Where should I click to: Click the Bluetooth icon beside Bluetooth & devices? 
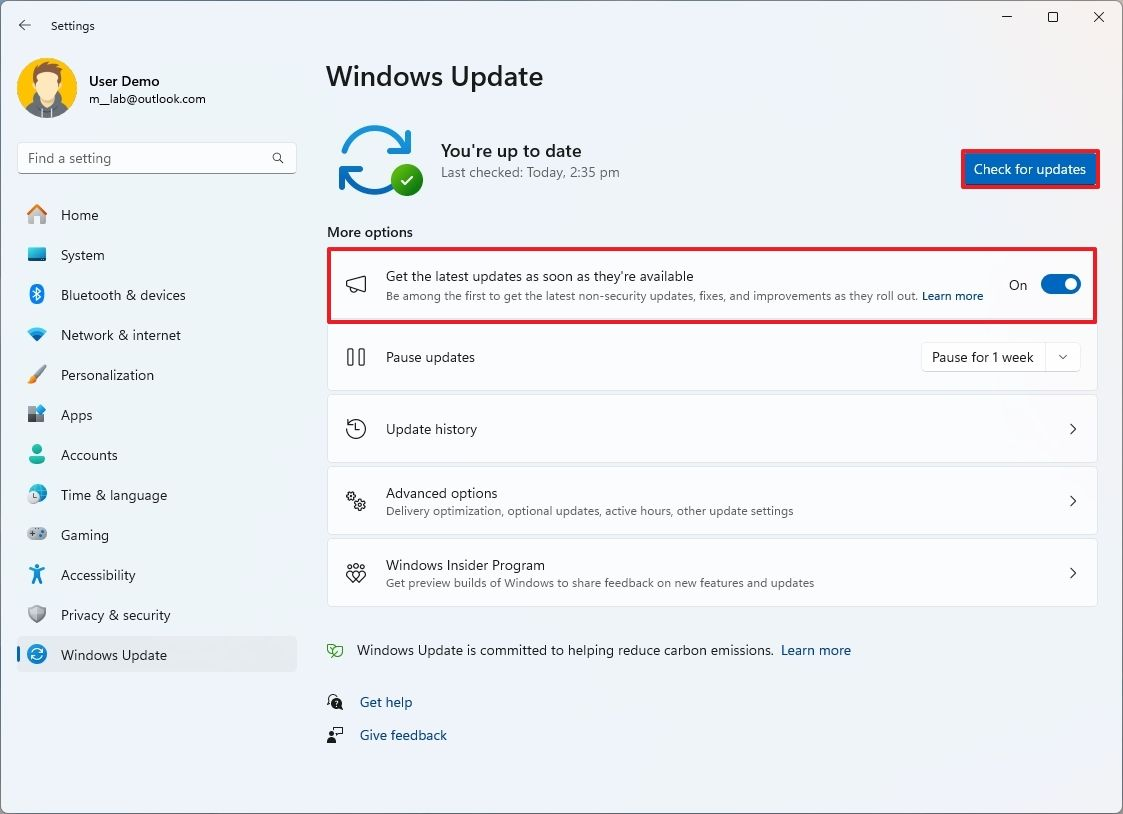(x=37, y=294)
